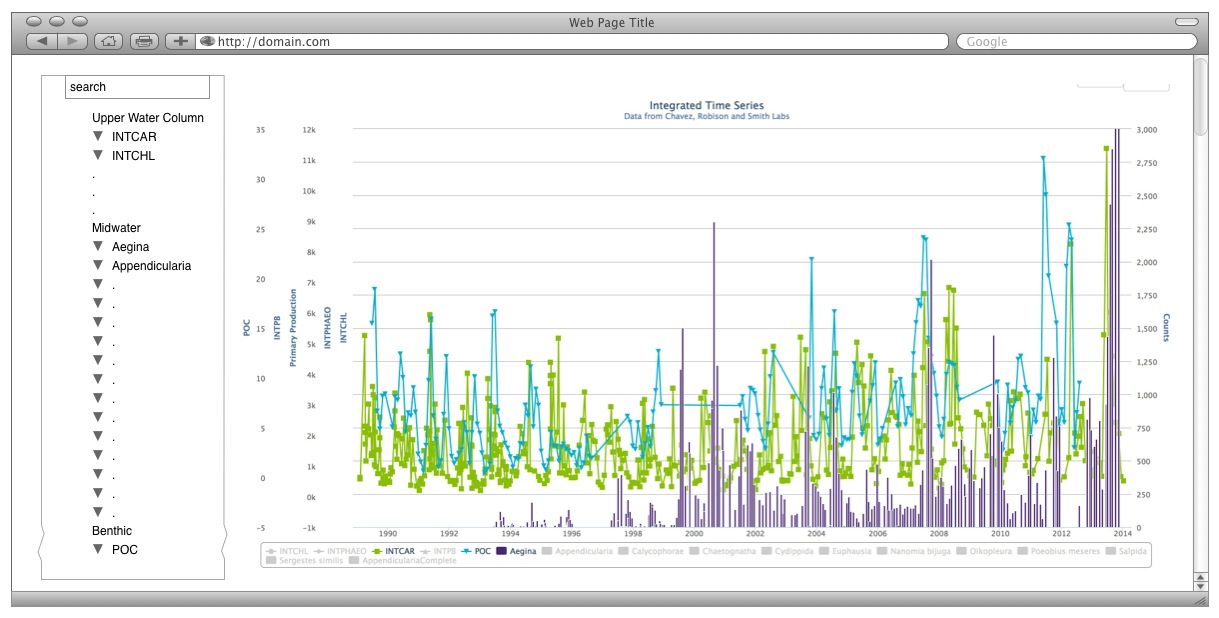Screen dimensions: 1219x618
Task: Expand the triangle beside POC in Benthic
Action: click(98, 549)
